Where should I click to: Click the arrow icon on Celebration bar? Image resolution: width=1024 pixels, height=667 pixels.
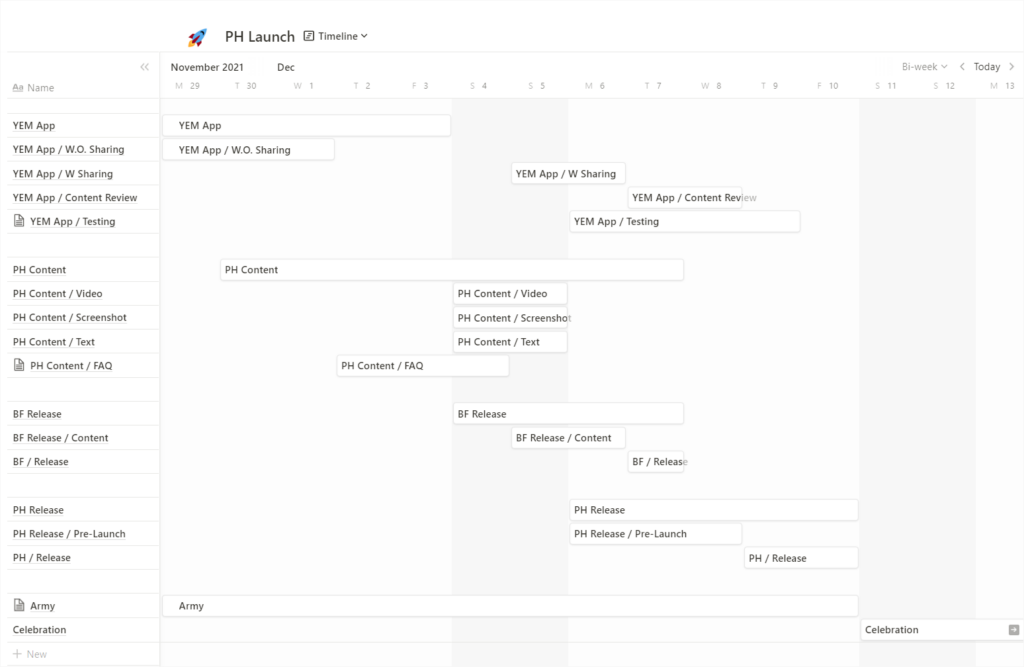(x=1014, y=630)
